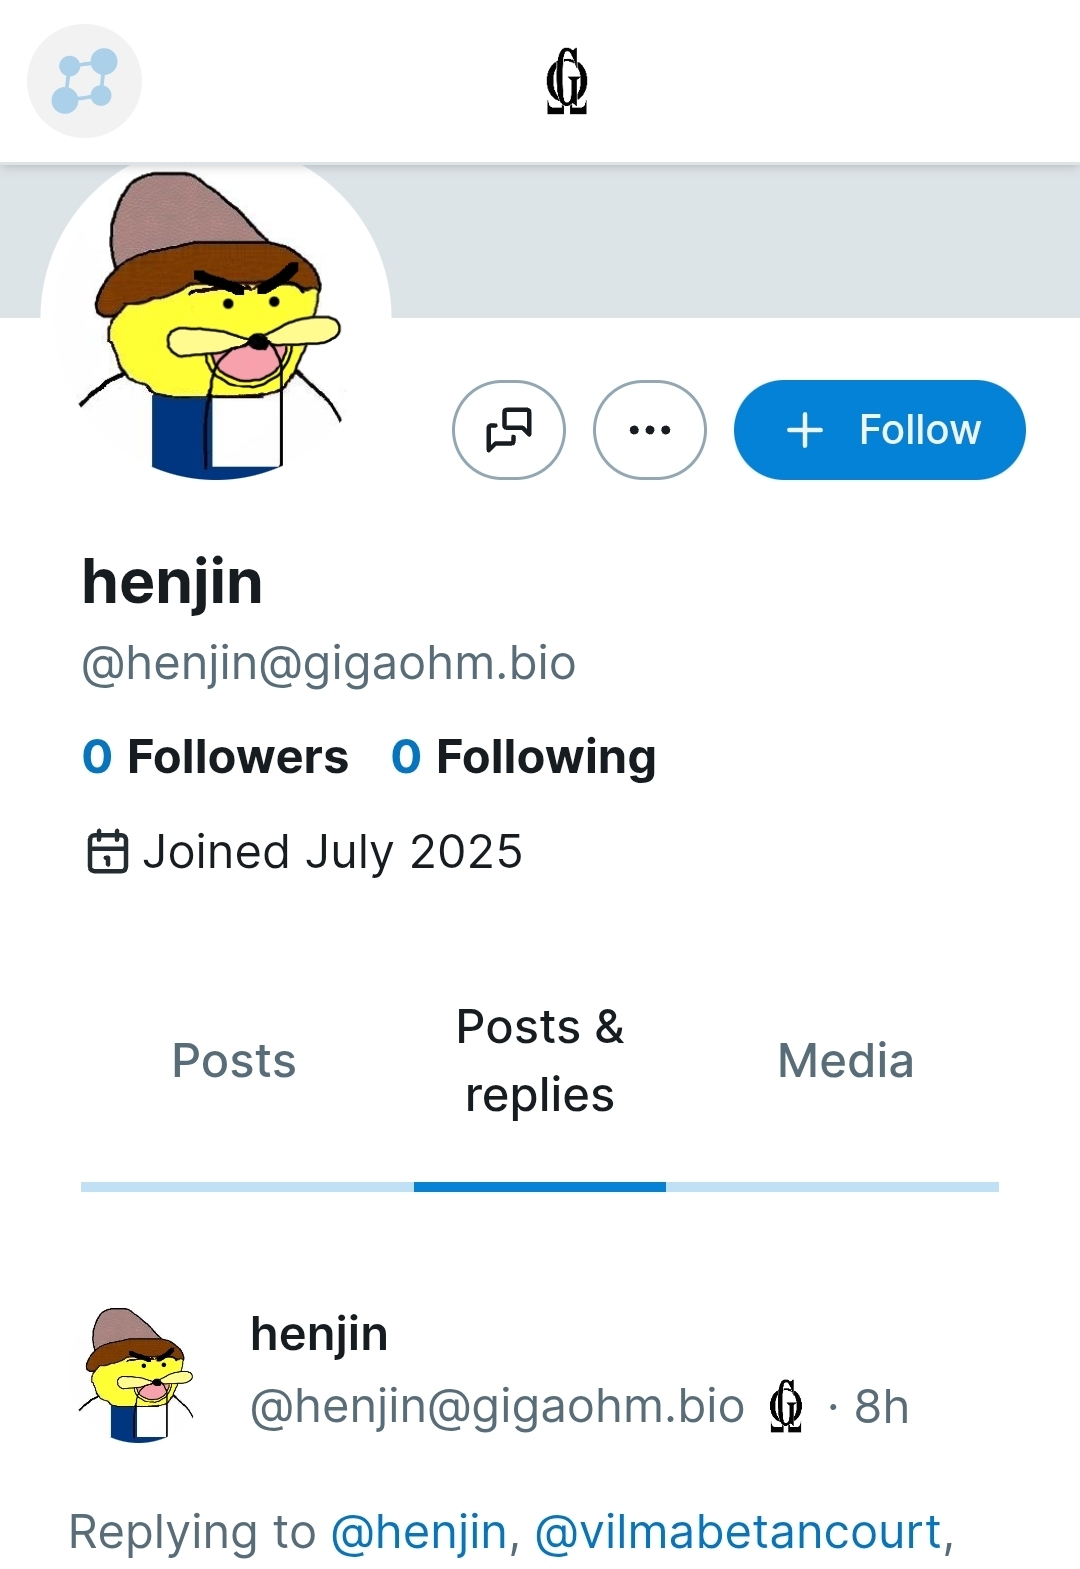Switch to the Media tab

(x=846, y=1061)
